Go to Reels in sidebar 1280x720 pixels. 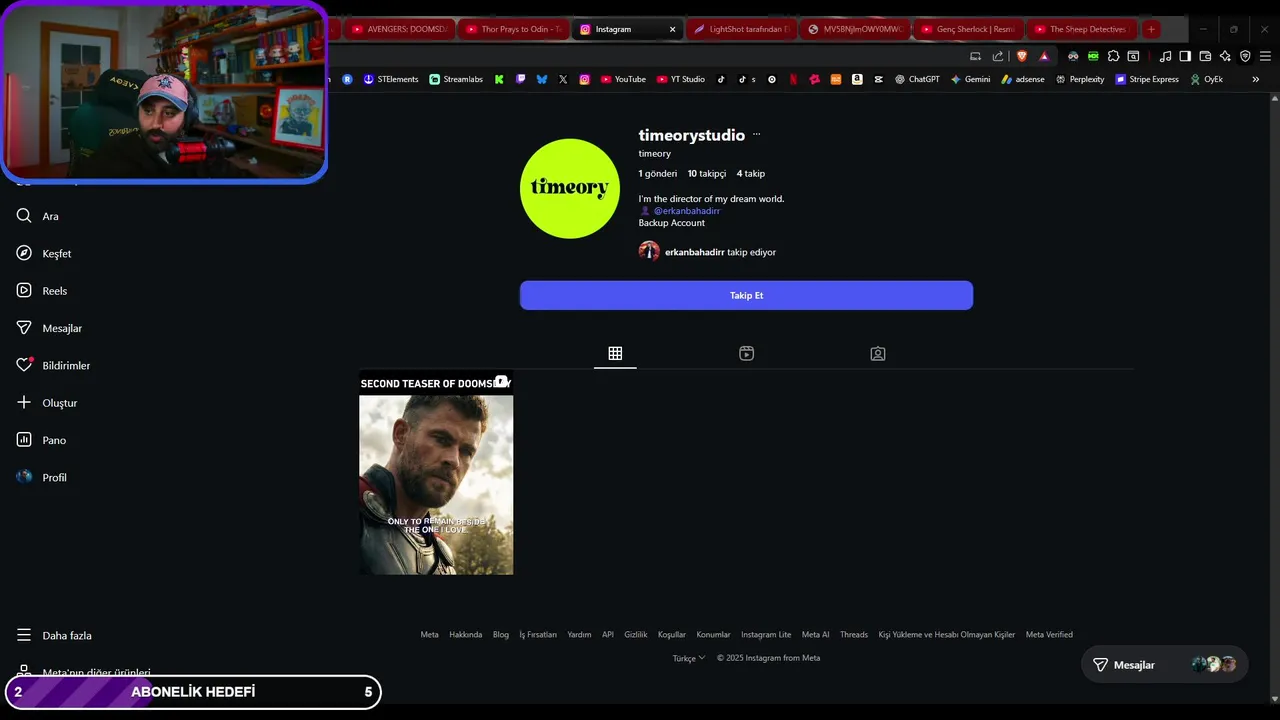point(41,291)
